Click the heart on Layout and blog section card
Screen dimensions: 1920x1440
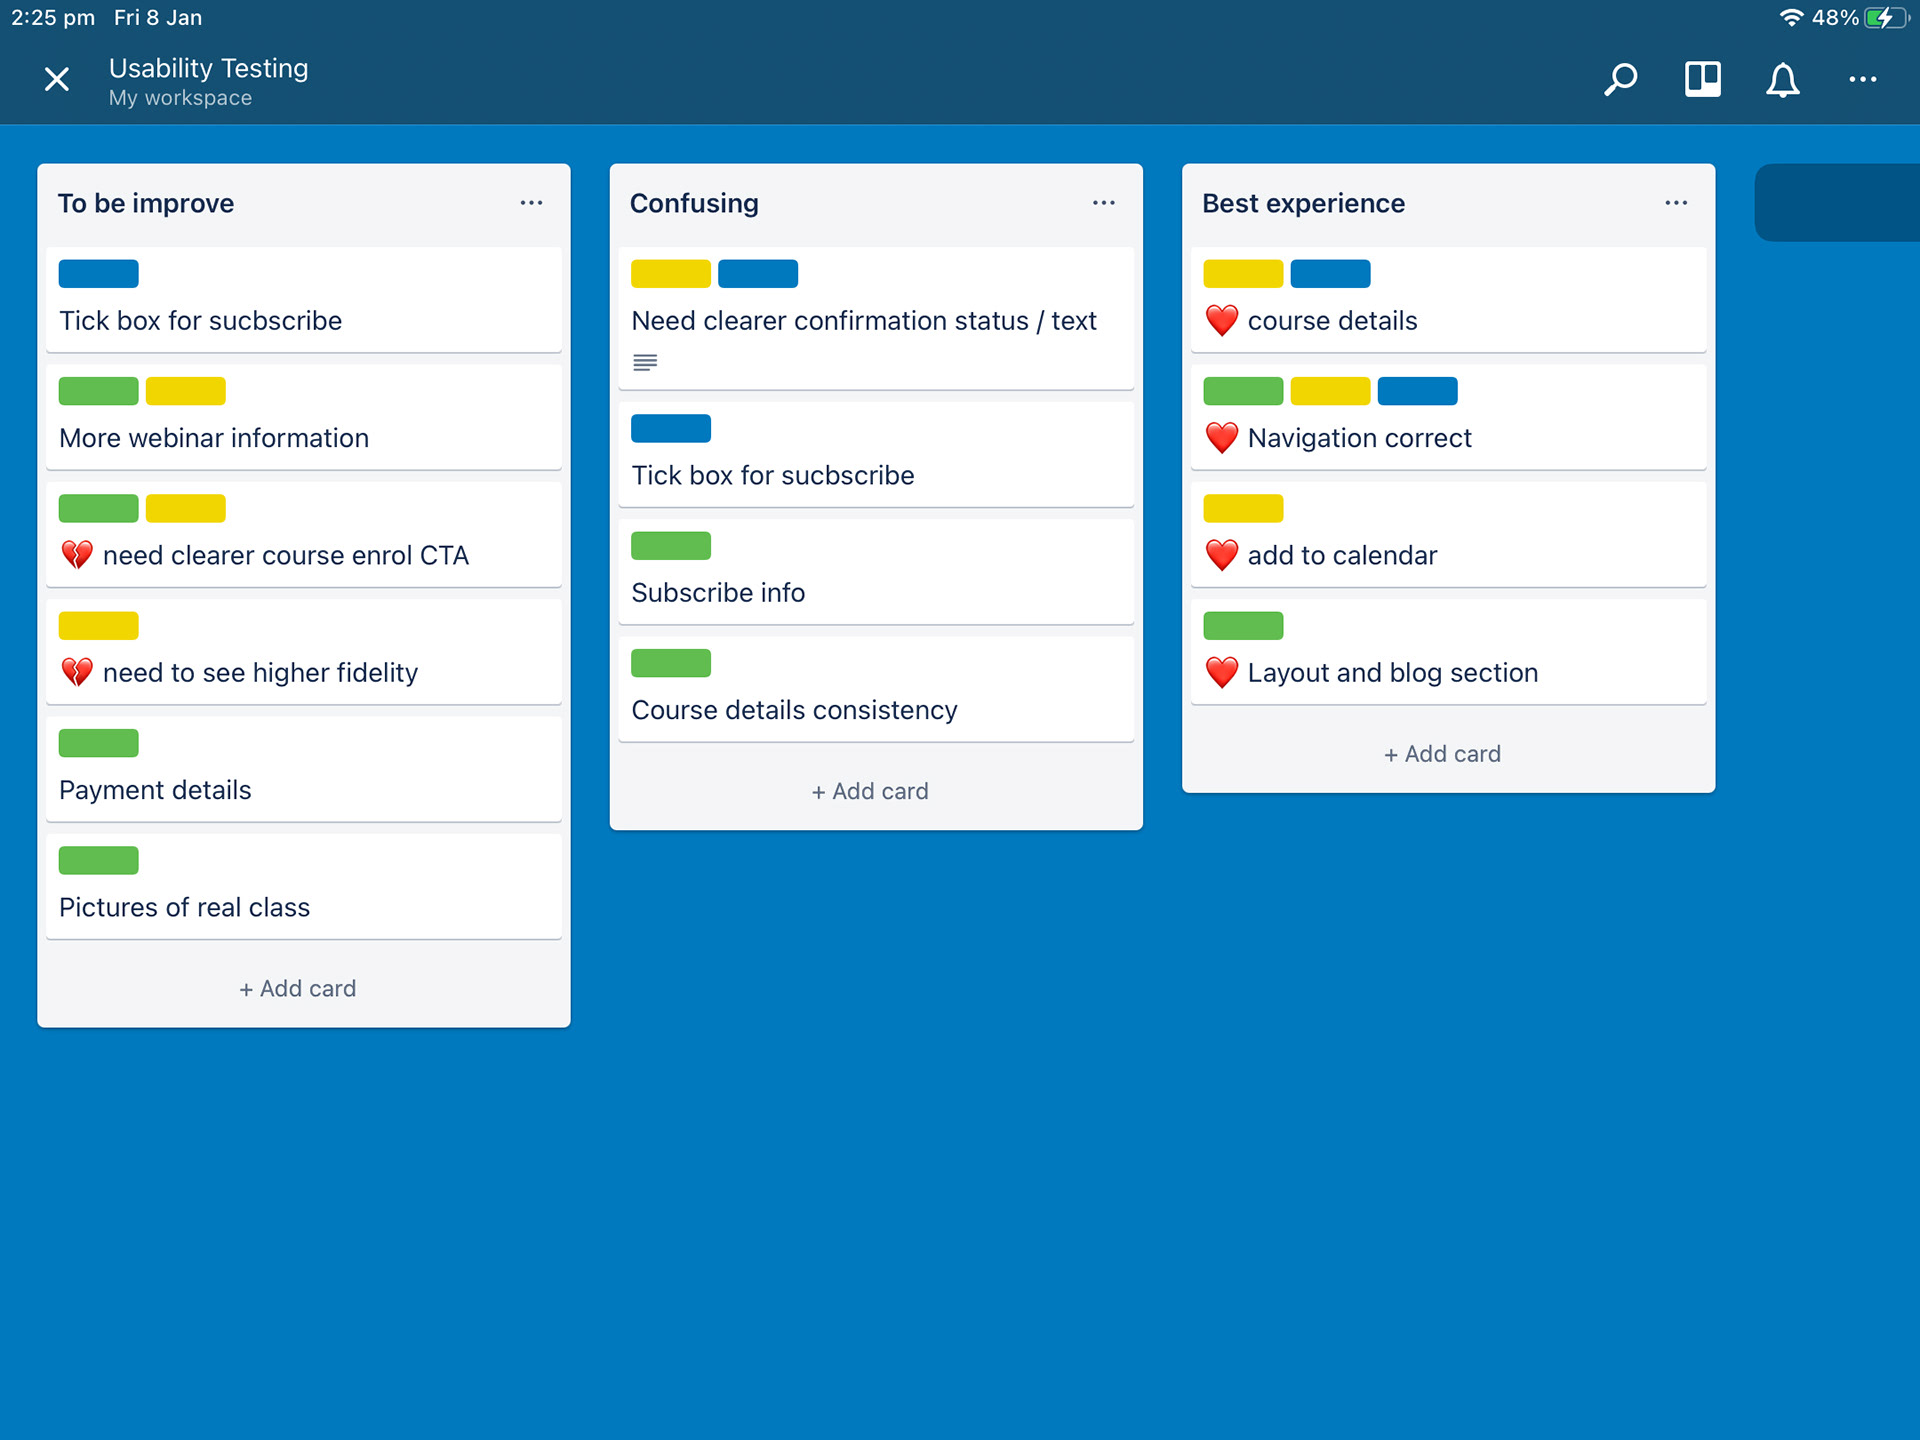coord(1221,672)
